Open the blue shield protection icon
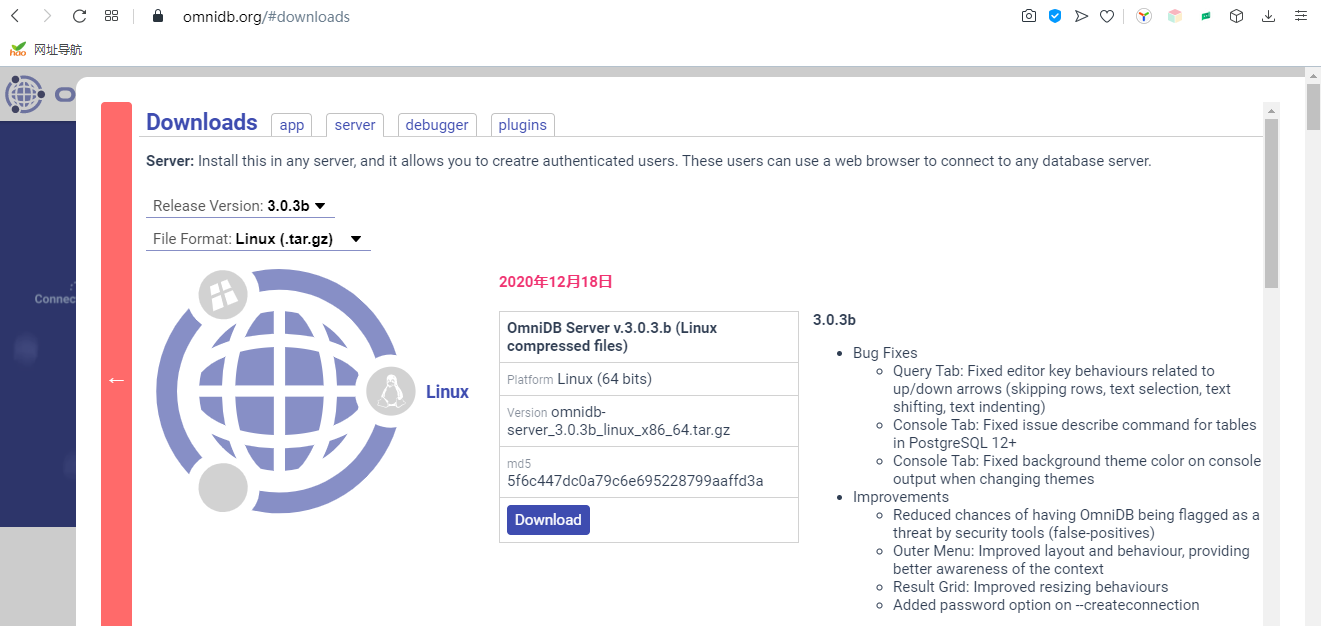The height and width of the screenshot is (626, 1321). (1054, 16)
